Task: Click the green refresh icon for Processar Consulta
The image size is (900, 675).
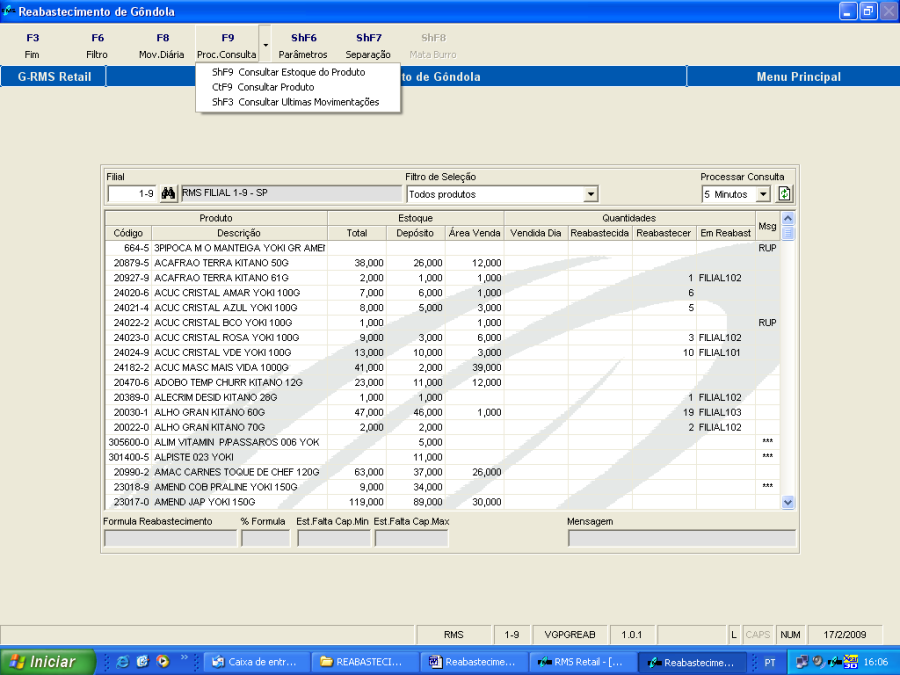Action: 784,193
